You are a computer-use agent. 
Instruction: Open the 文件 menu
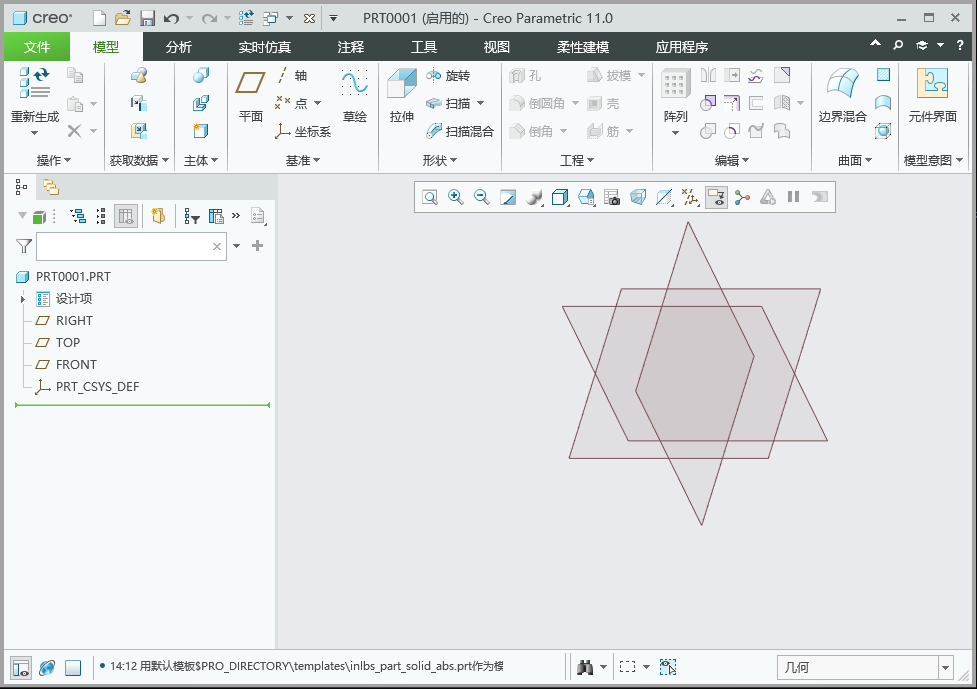pos(37,46)
